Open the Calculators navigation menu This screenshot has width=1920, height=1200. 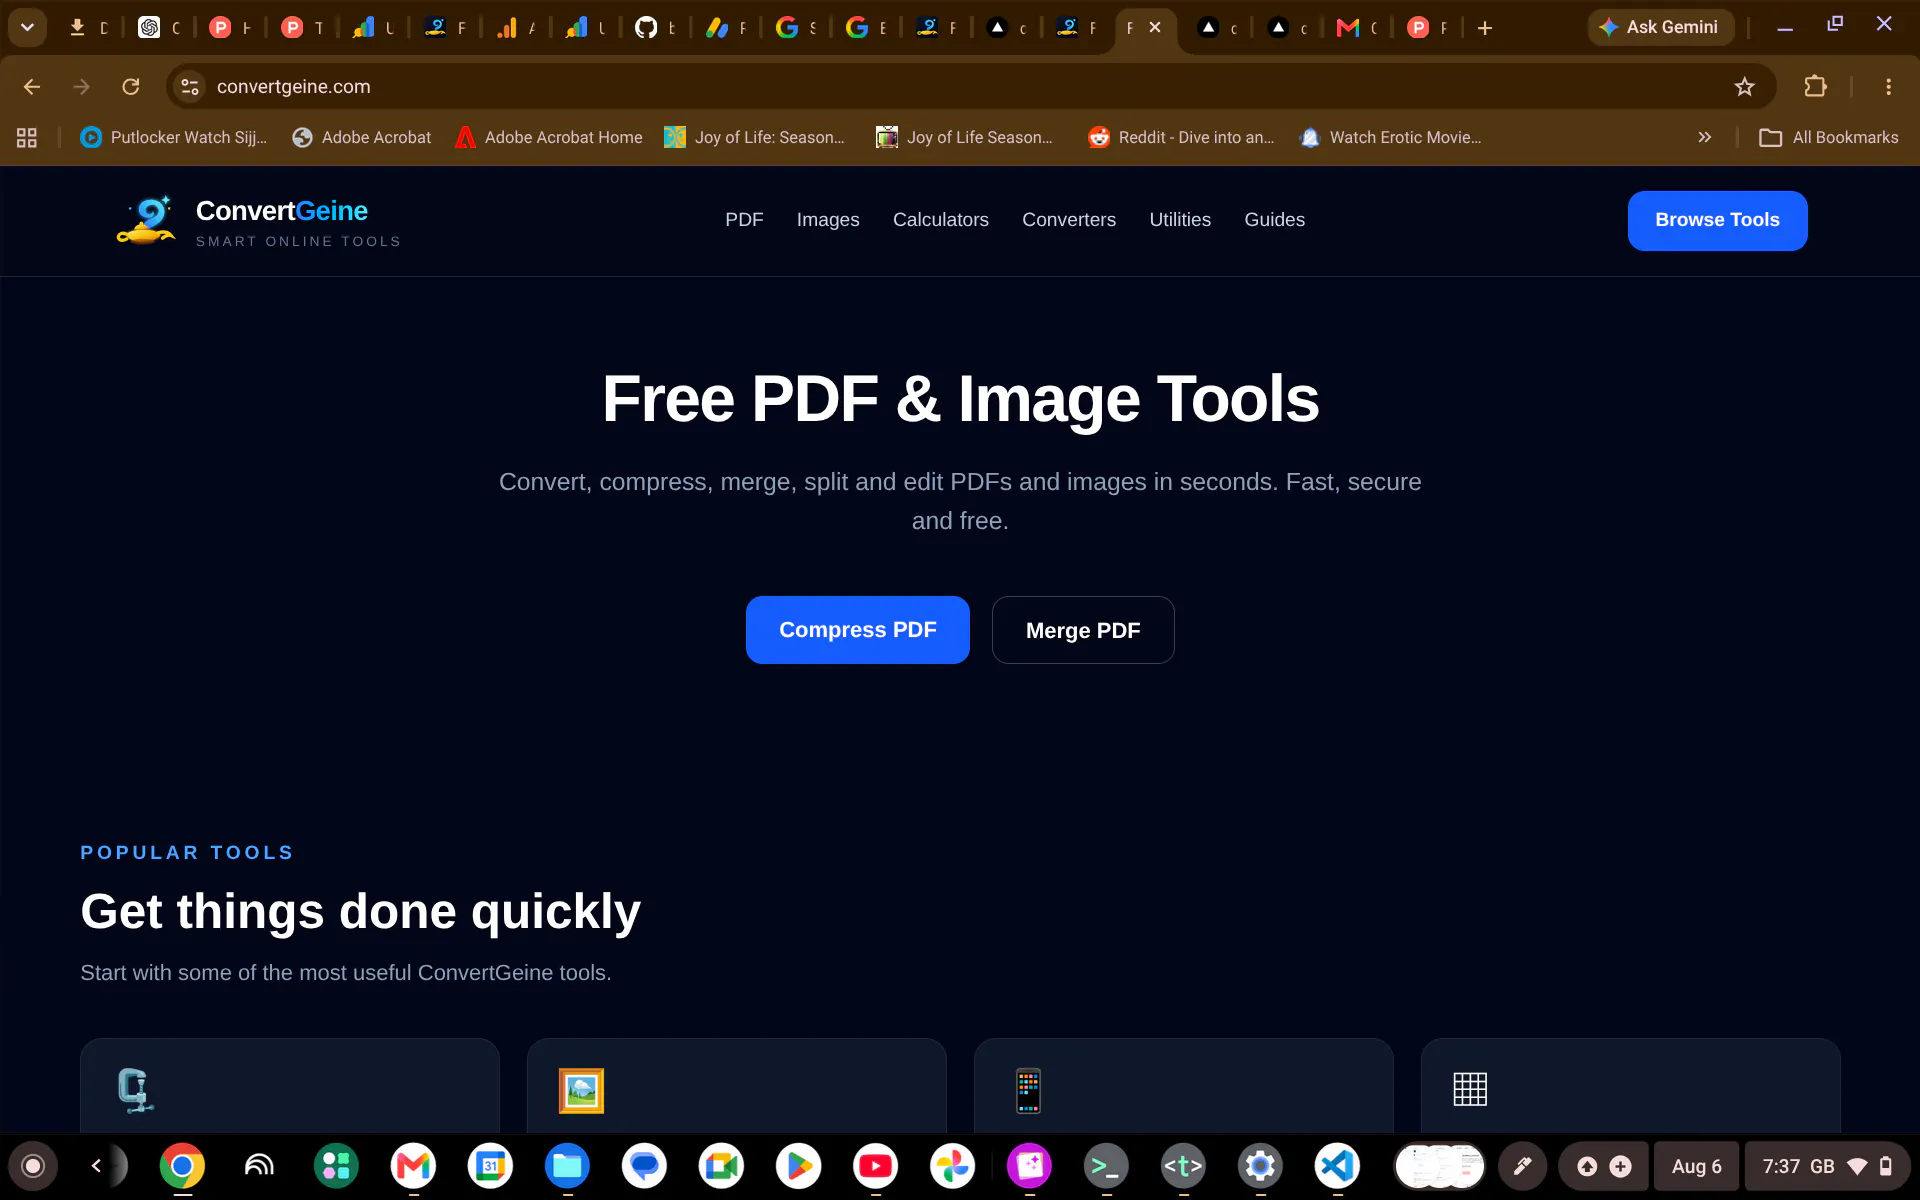[x=940, y=220]
